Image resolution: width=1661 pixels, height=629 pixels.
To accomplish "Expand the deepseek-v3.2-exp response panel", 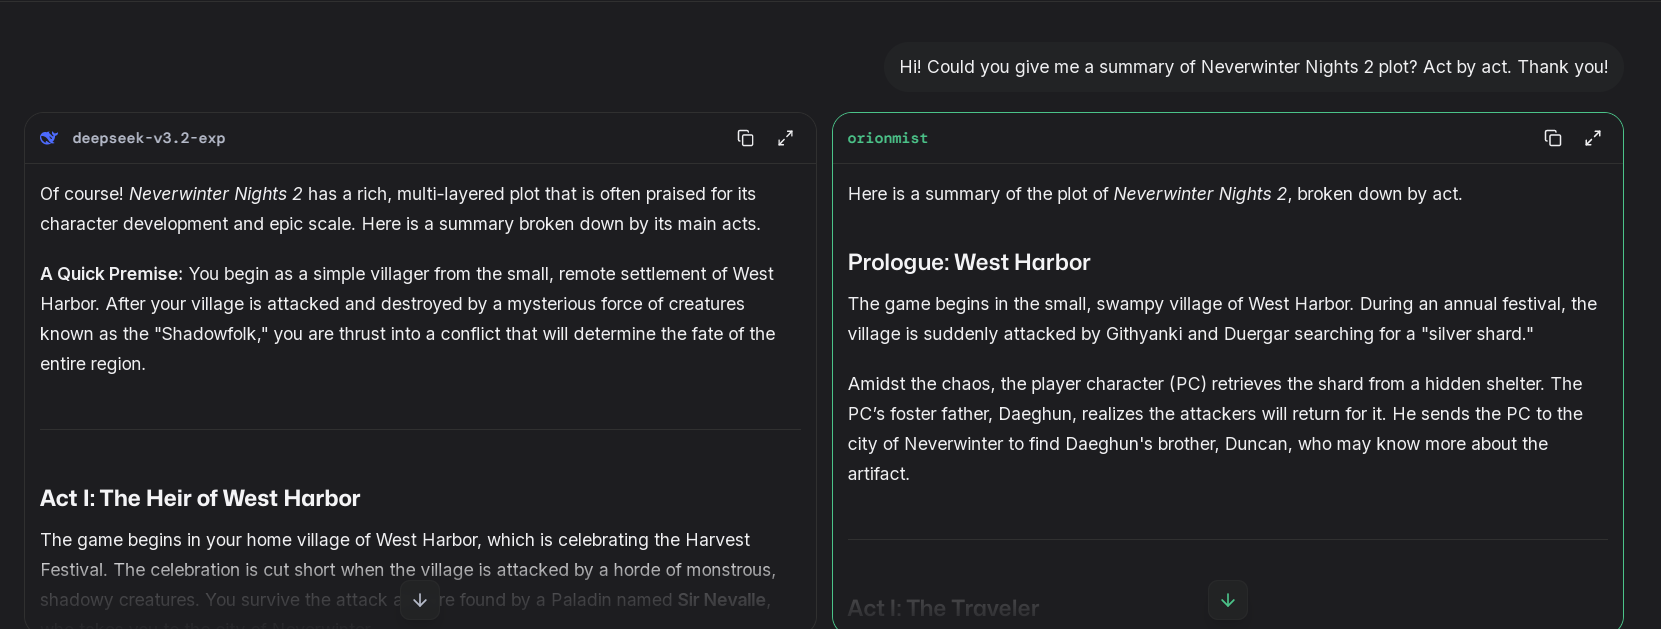I will point(786,138).
